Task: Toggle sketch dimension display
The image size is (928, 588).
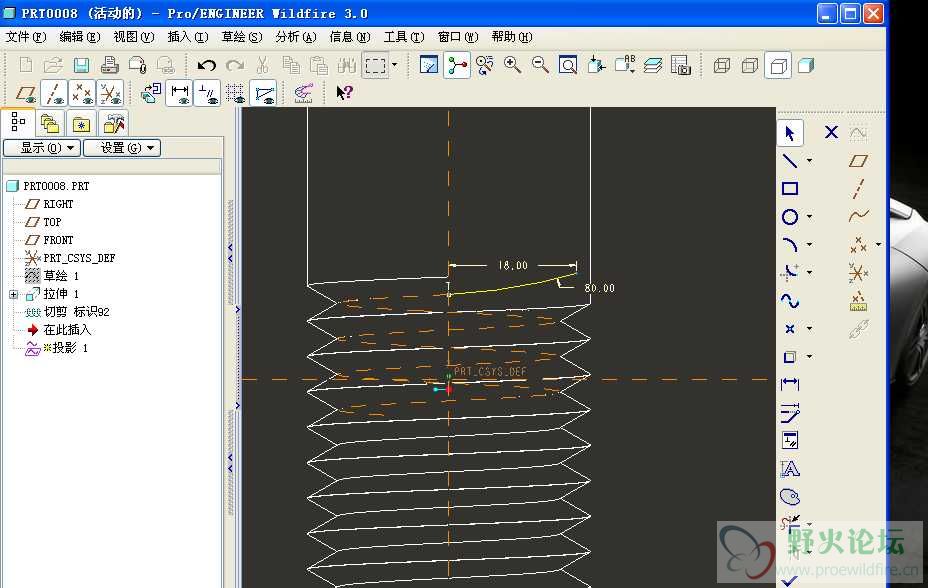Action: coord(179,93)
